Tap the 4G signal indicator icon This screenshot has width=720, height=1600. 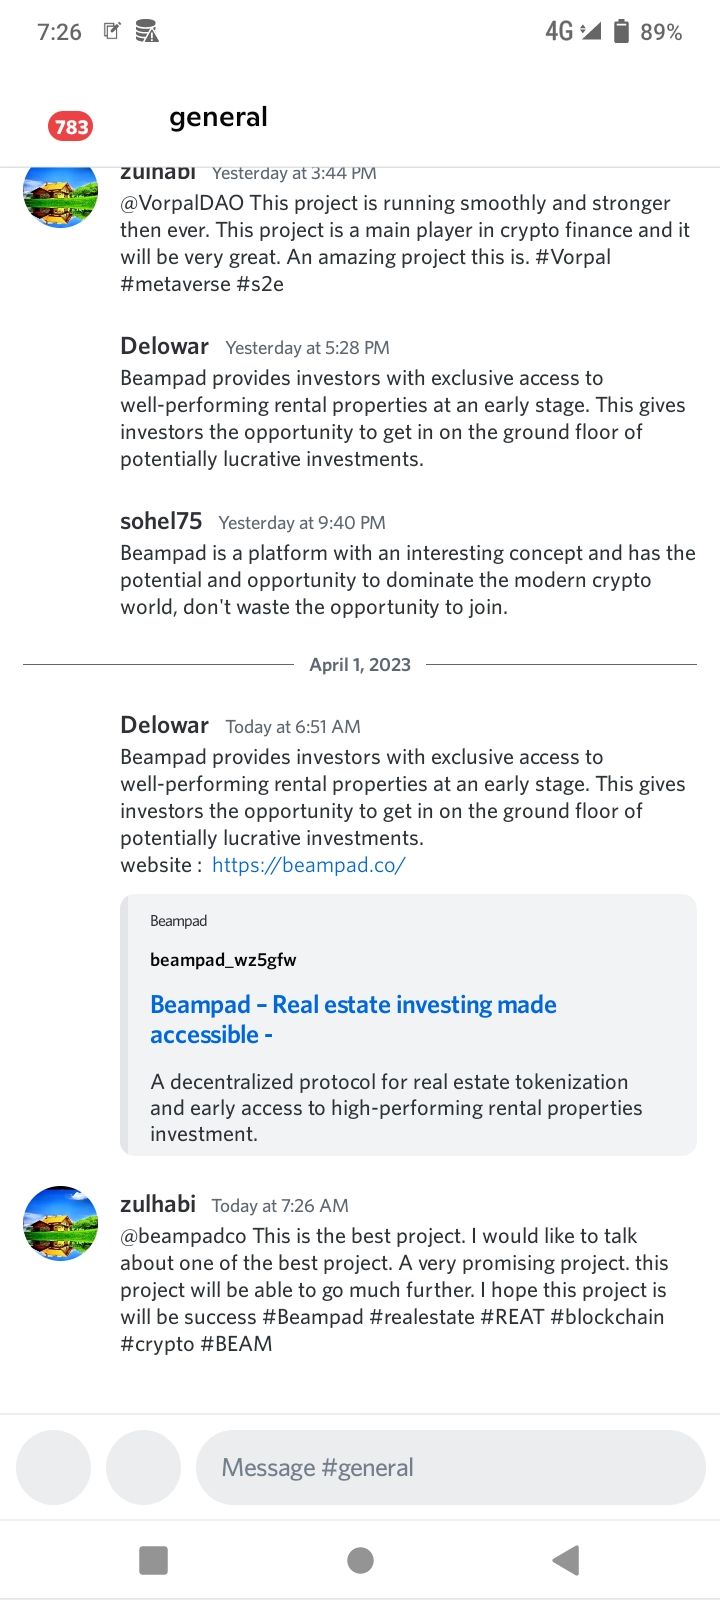(572, 31)
